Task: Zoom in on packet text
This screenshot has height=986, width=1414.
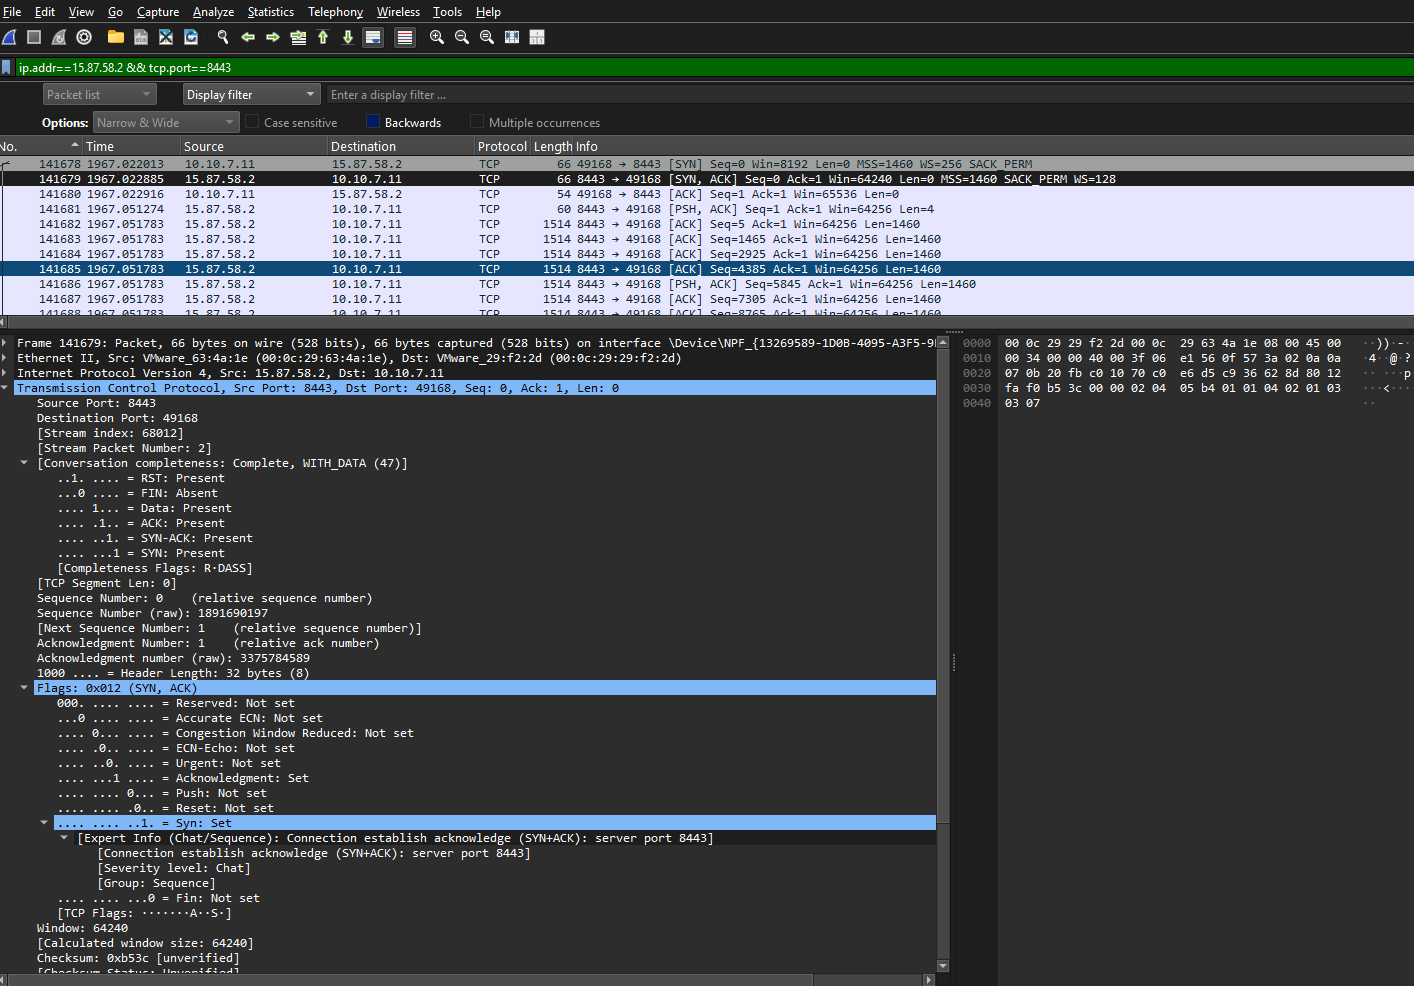Action: click(x=437, y=37)
